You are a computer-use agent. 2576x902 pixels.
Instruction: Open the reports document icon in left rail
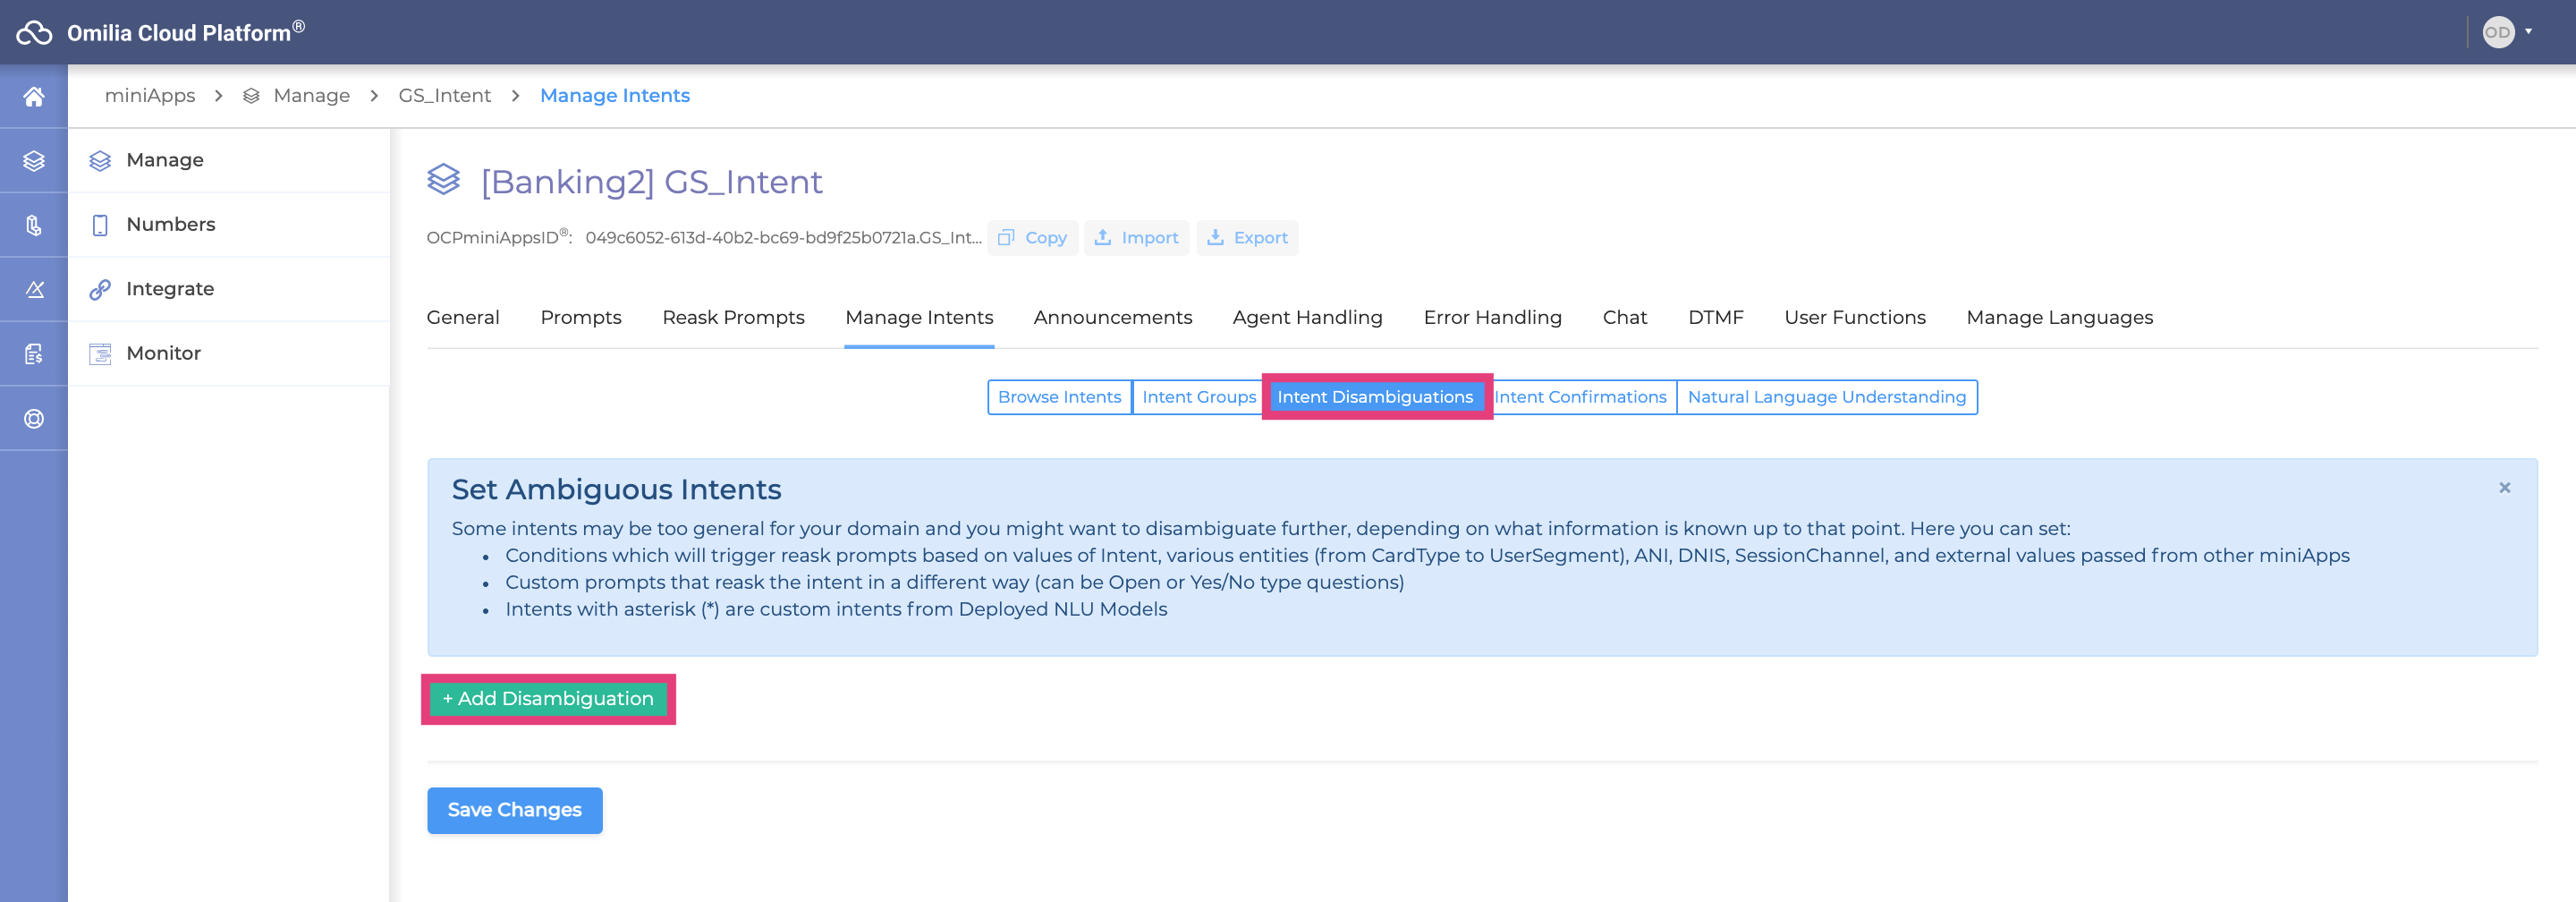coord(34,354)
